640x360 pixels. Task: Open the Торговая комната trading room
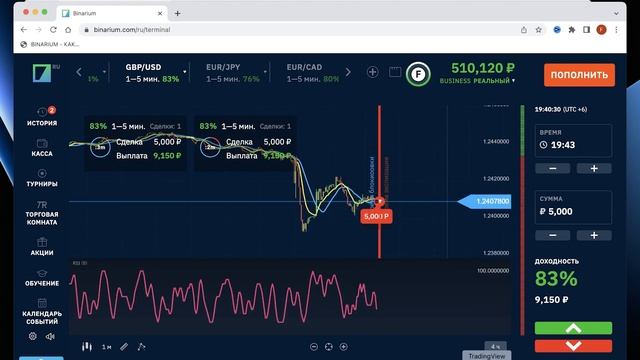coord(42,213)
